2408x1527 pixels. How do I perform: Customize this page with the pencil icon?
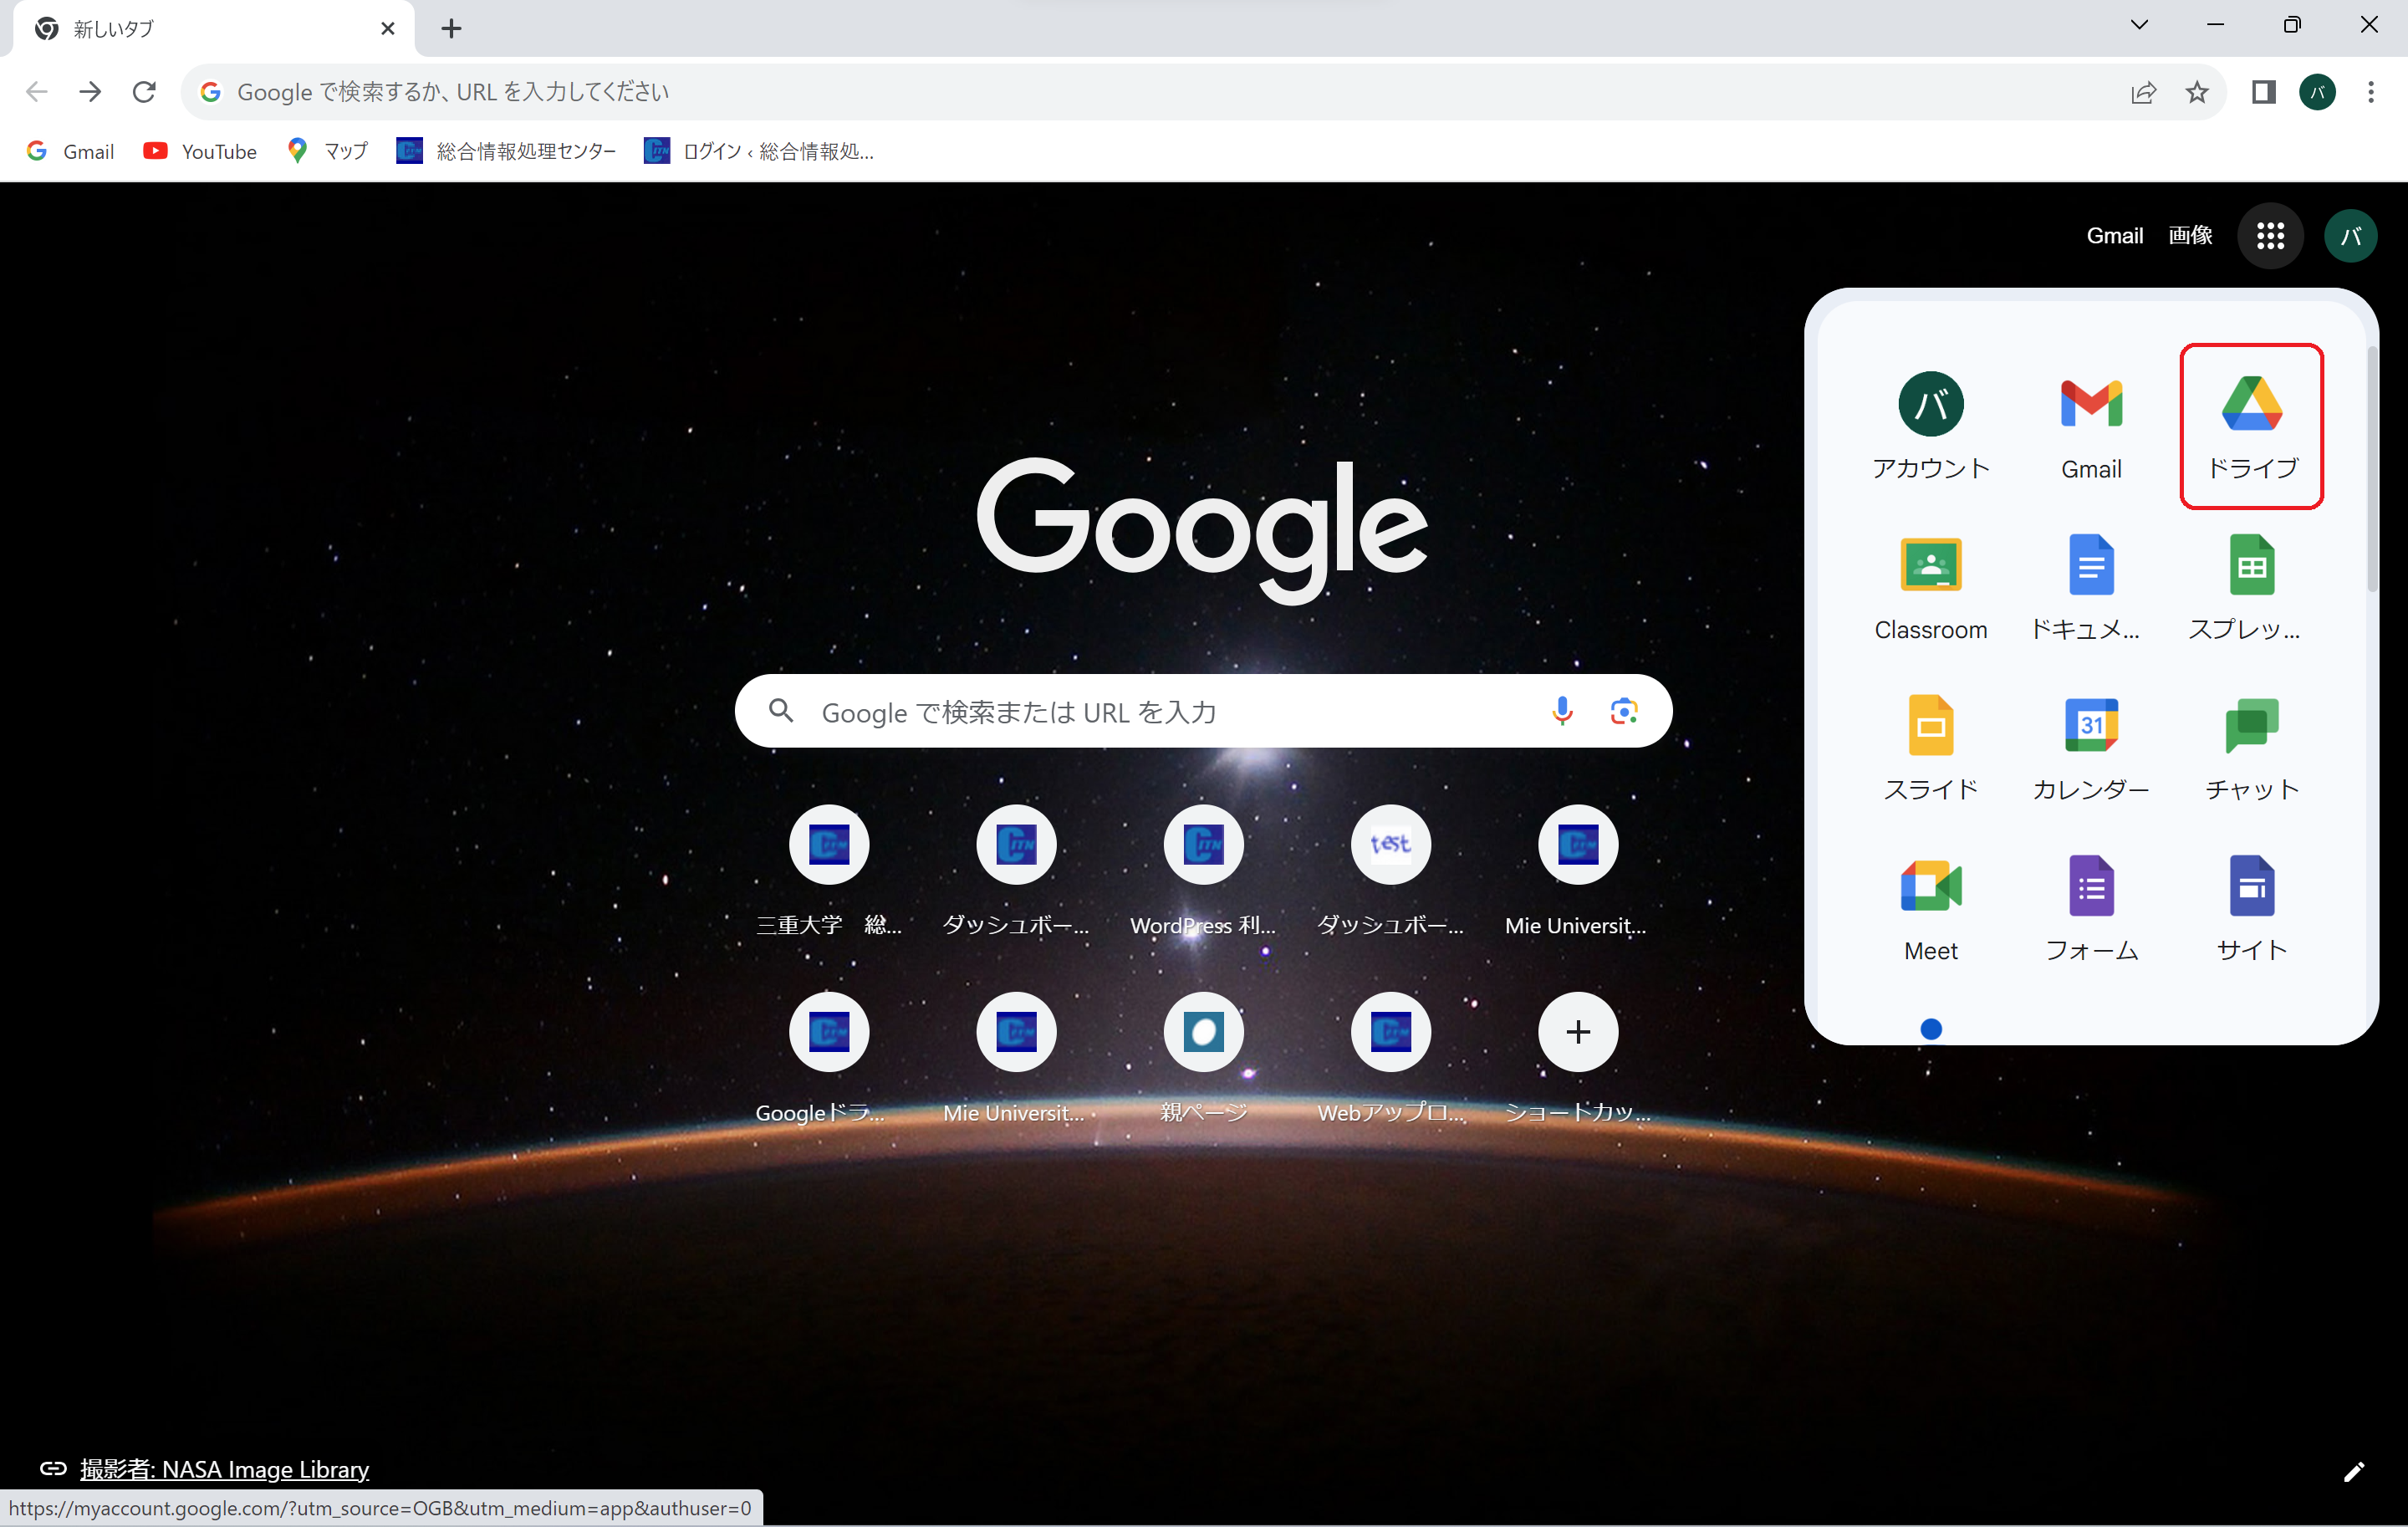click(x=2354, y=1471)
